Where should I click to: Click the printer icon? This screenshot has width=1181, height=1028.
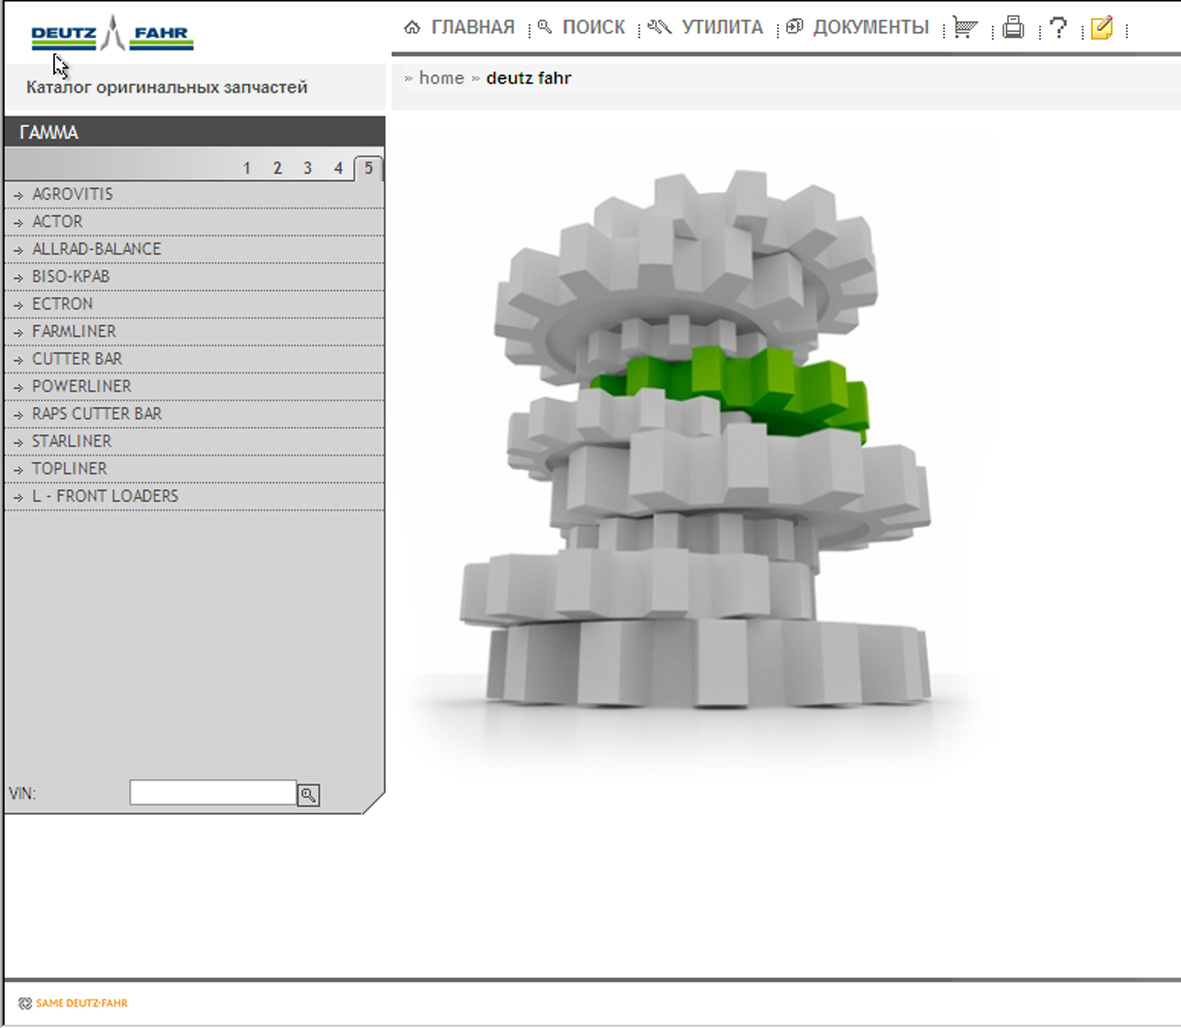(1013, 28)
